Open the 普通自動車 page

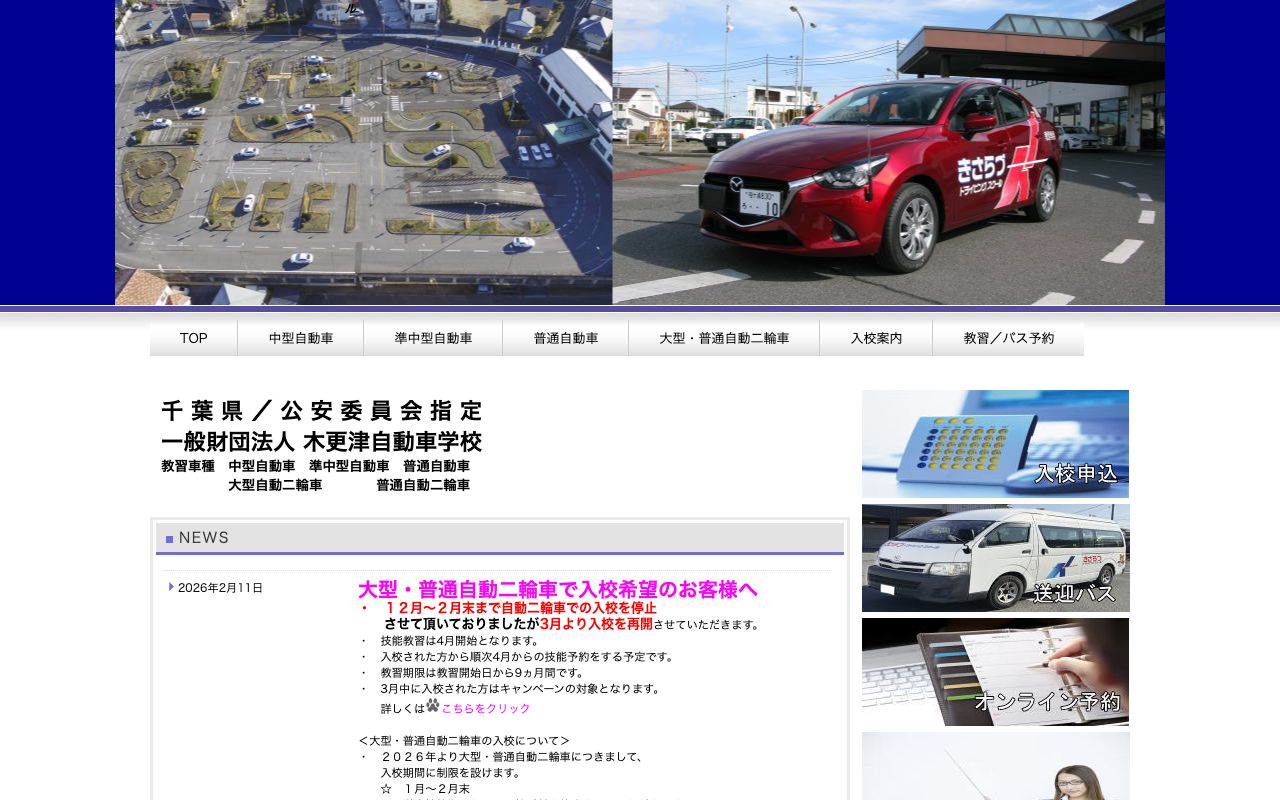[x=565, y=338]
